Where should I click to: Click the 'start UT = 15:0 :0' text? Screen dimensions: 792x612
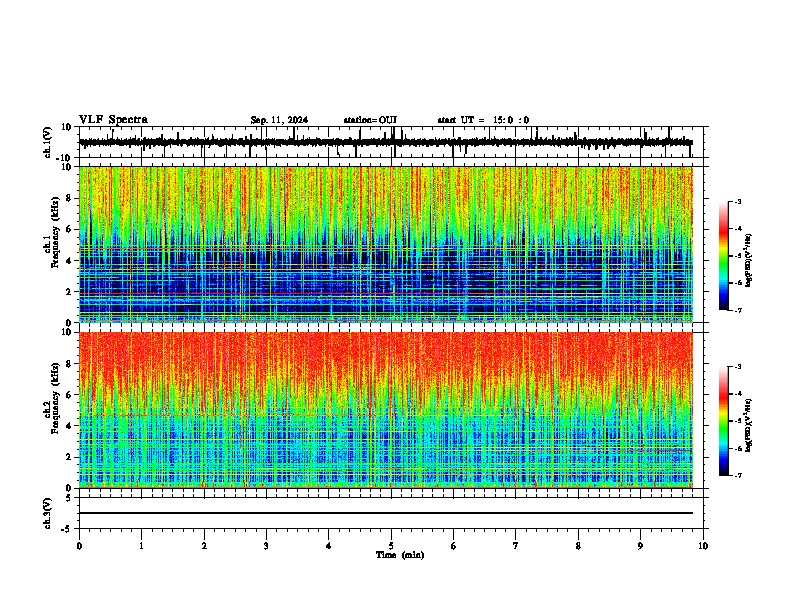pyautogui.click(x=483, y=120)
